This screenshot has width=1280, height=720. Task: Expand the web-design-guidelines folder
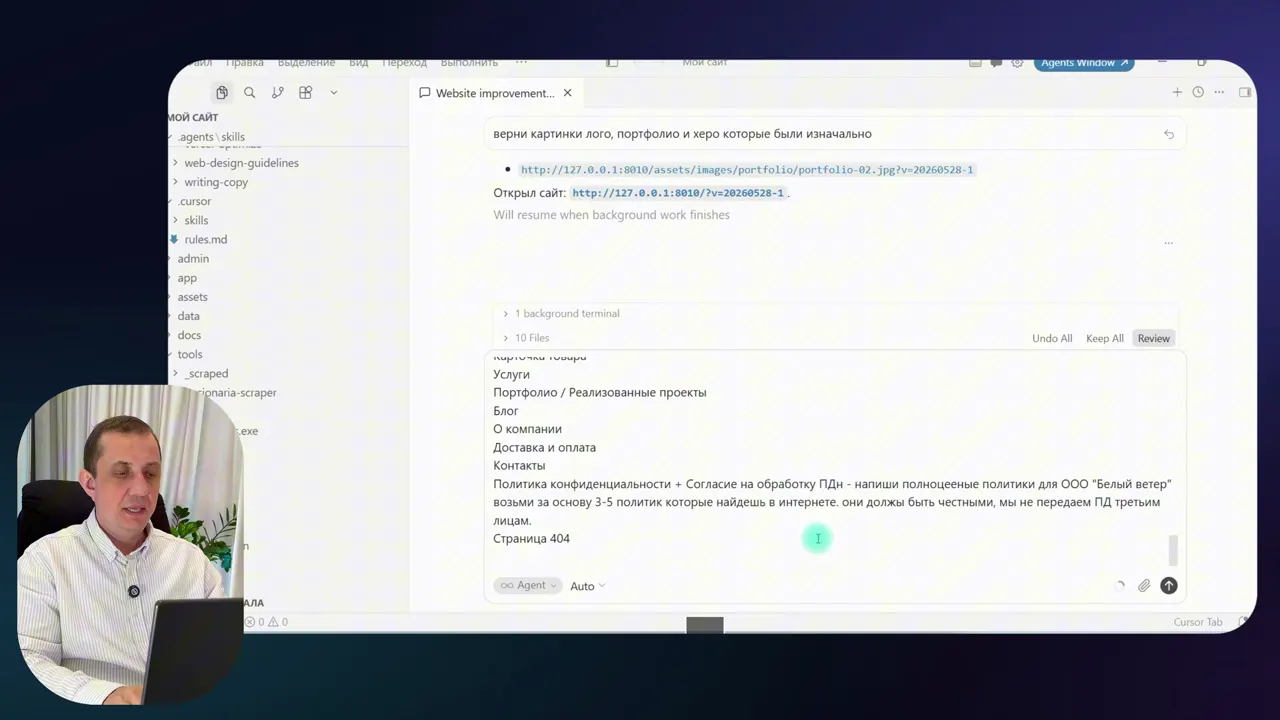click(241, 163)
